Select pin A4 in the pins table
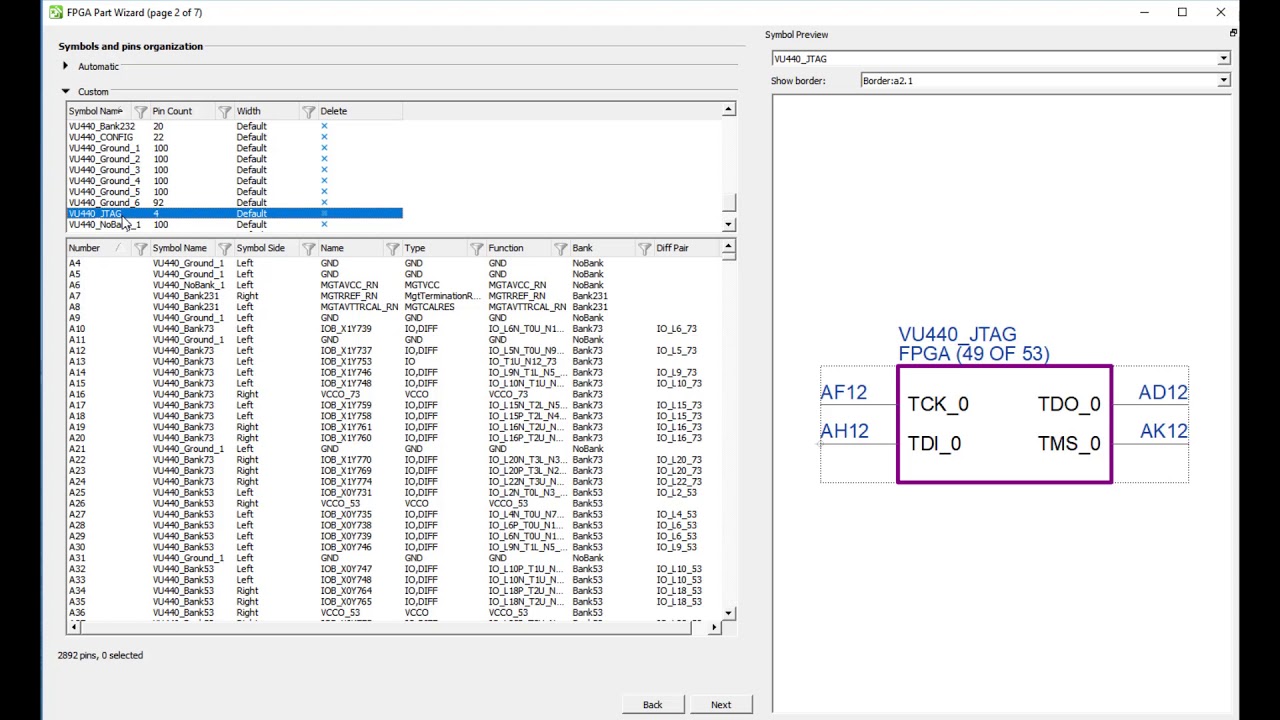 tap(75, 263)
